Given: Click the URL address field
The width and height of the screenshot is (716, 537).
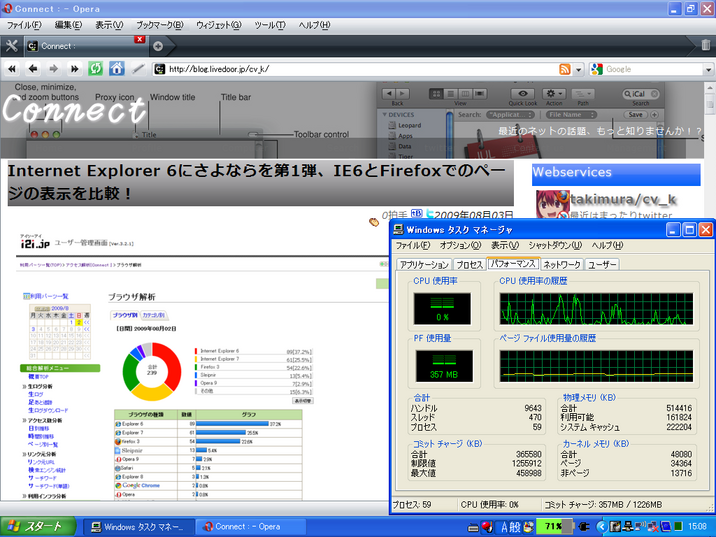Looking at the screenshot, I should pos(361,69).
